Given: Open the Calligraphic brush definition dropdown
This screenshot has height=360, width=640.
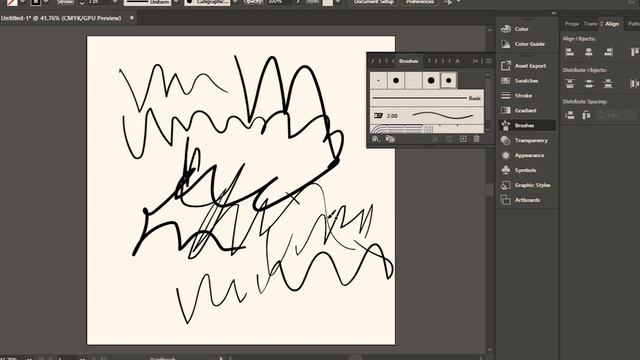Looking at the screenshot, I should tap(235, 2).
